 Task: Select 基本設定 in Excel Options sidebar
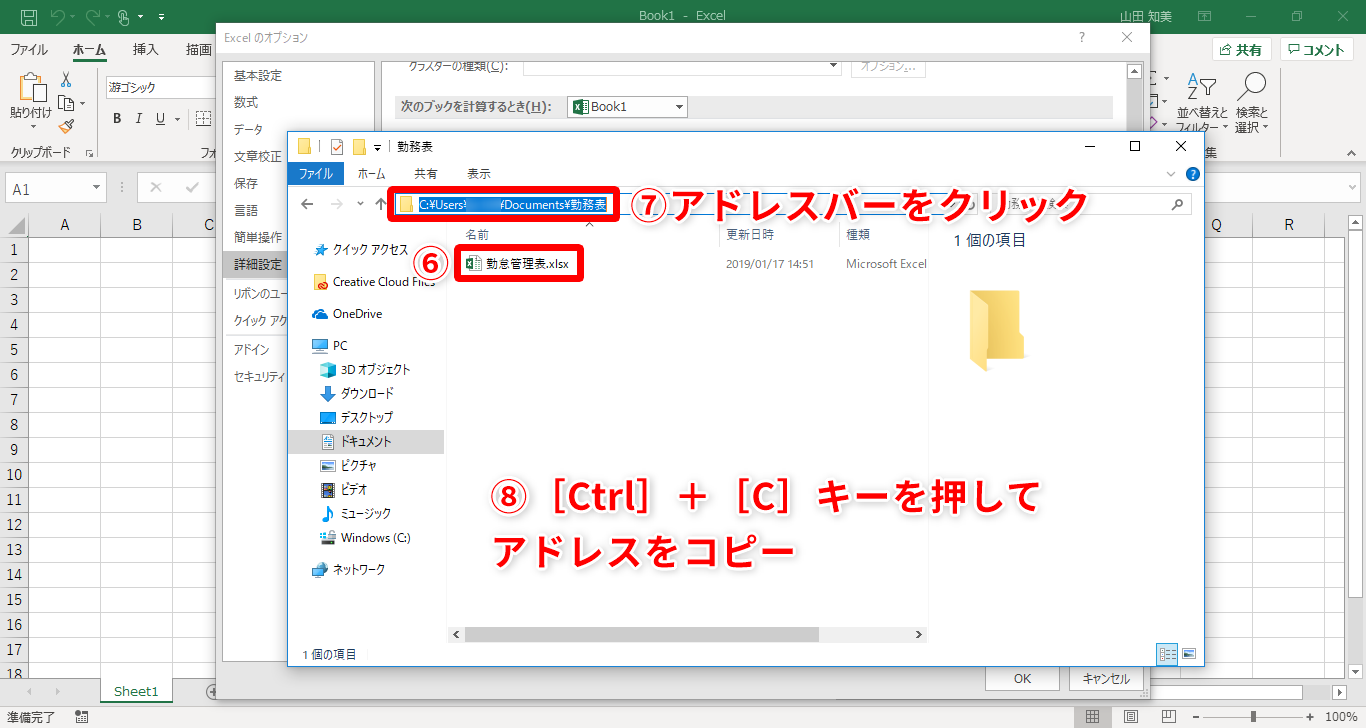coord(258,76)
